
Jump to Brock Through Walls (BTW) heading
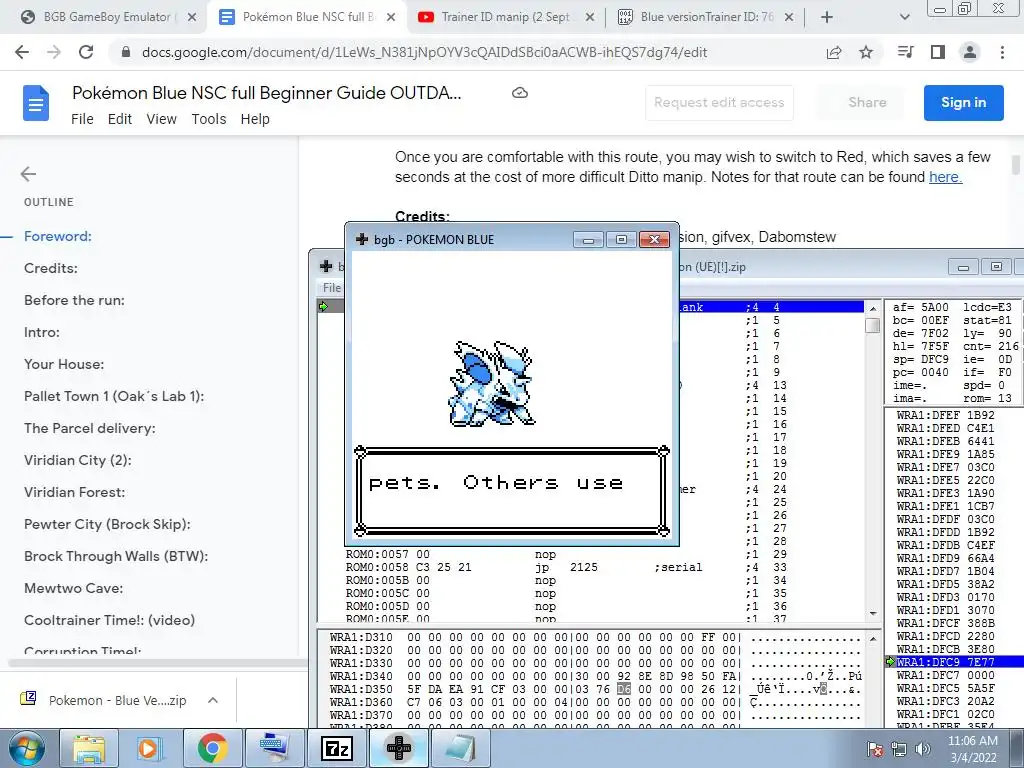click(116, 556)
